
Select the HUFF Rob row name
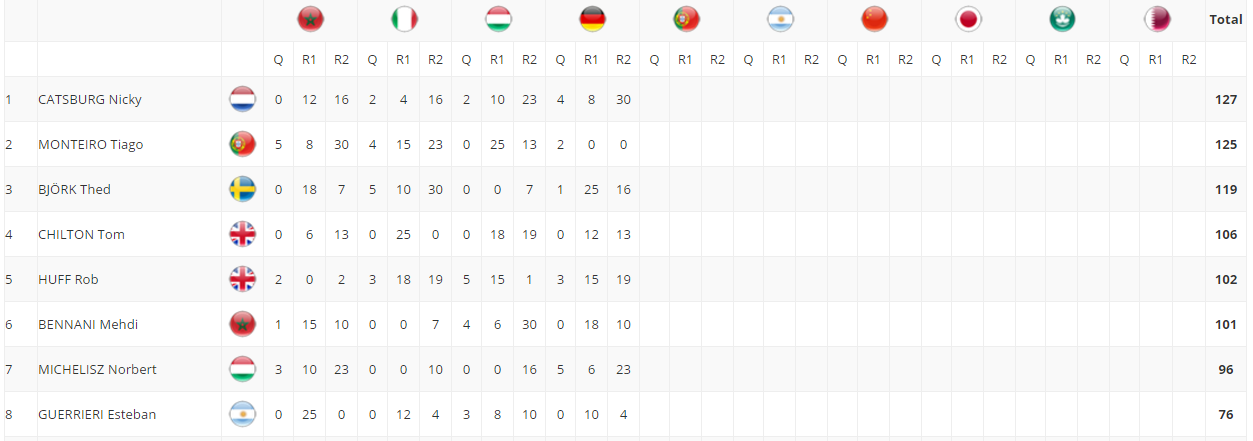68,279
